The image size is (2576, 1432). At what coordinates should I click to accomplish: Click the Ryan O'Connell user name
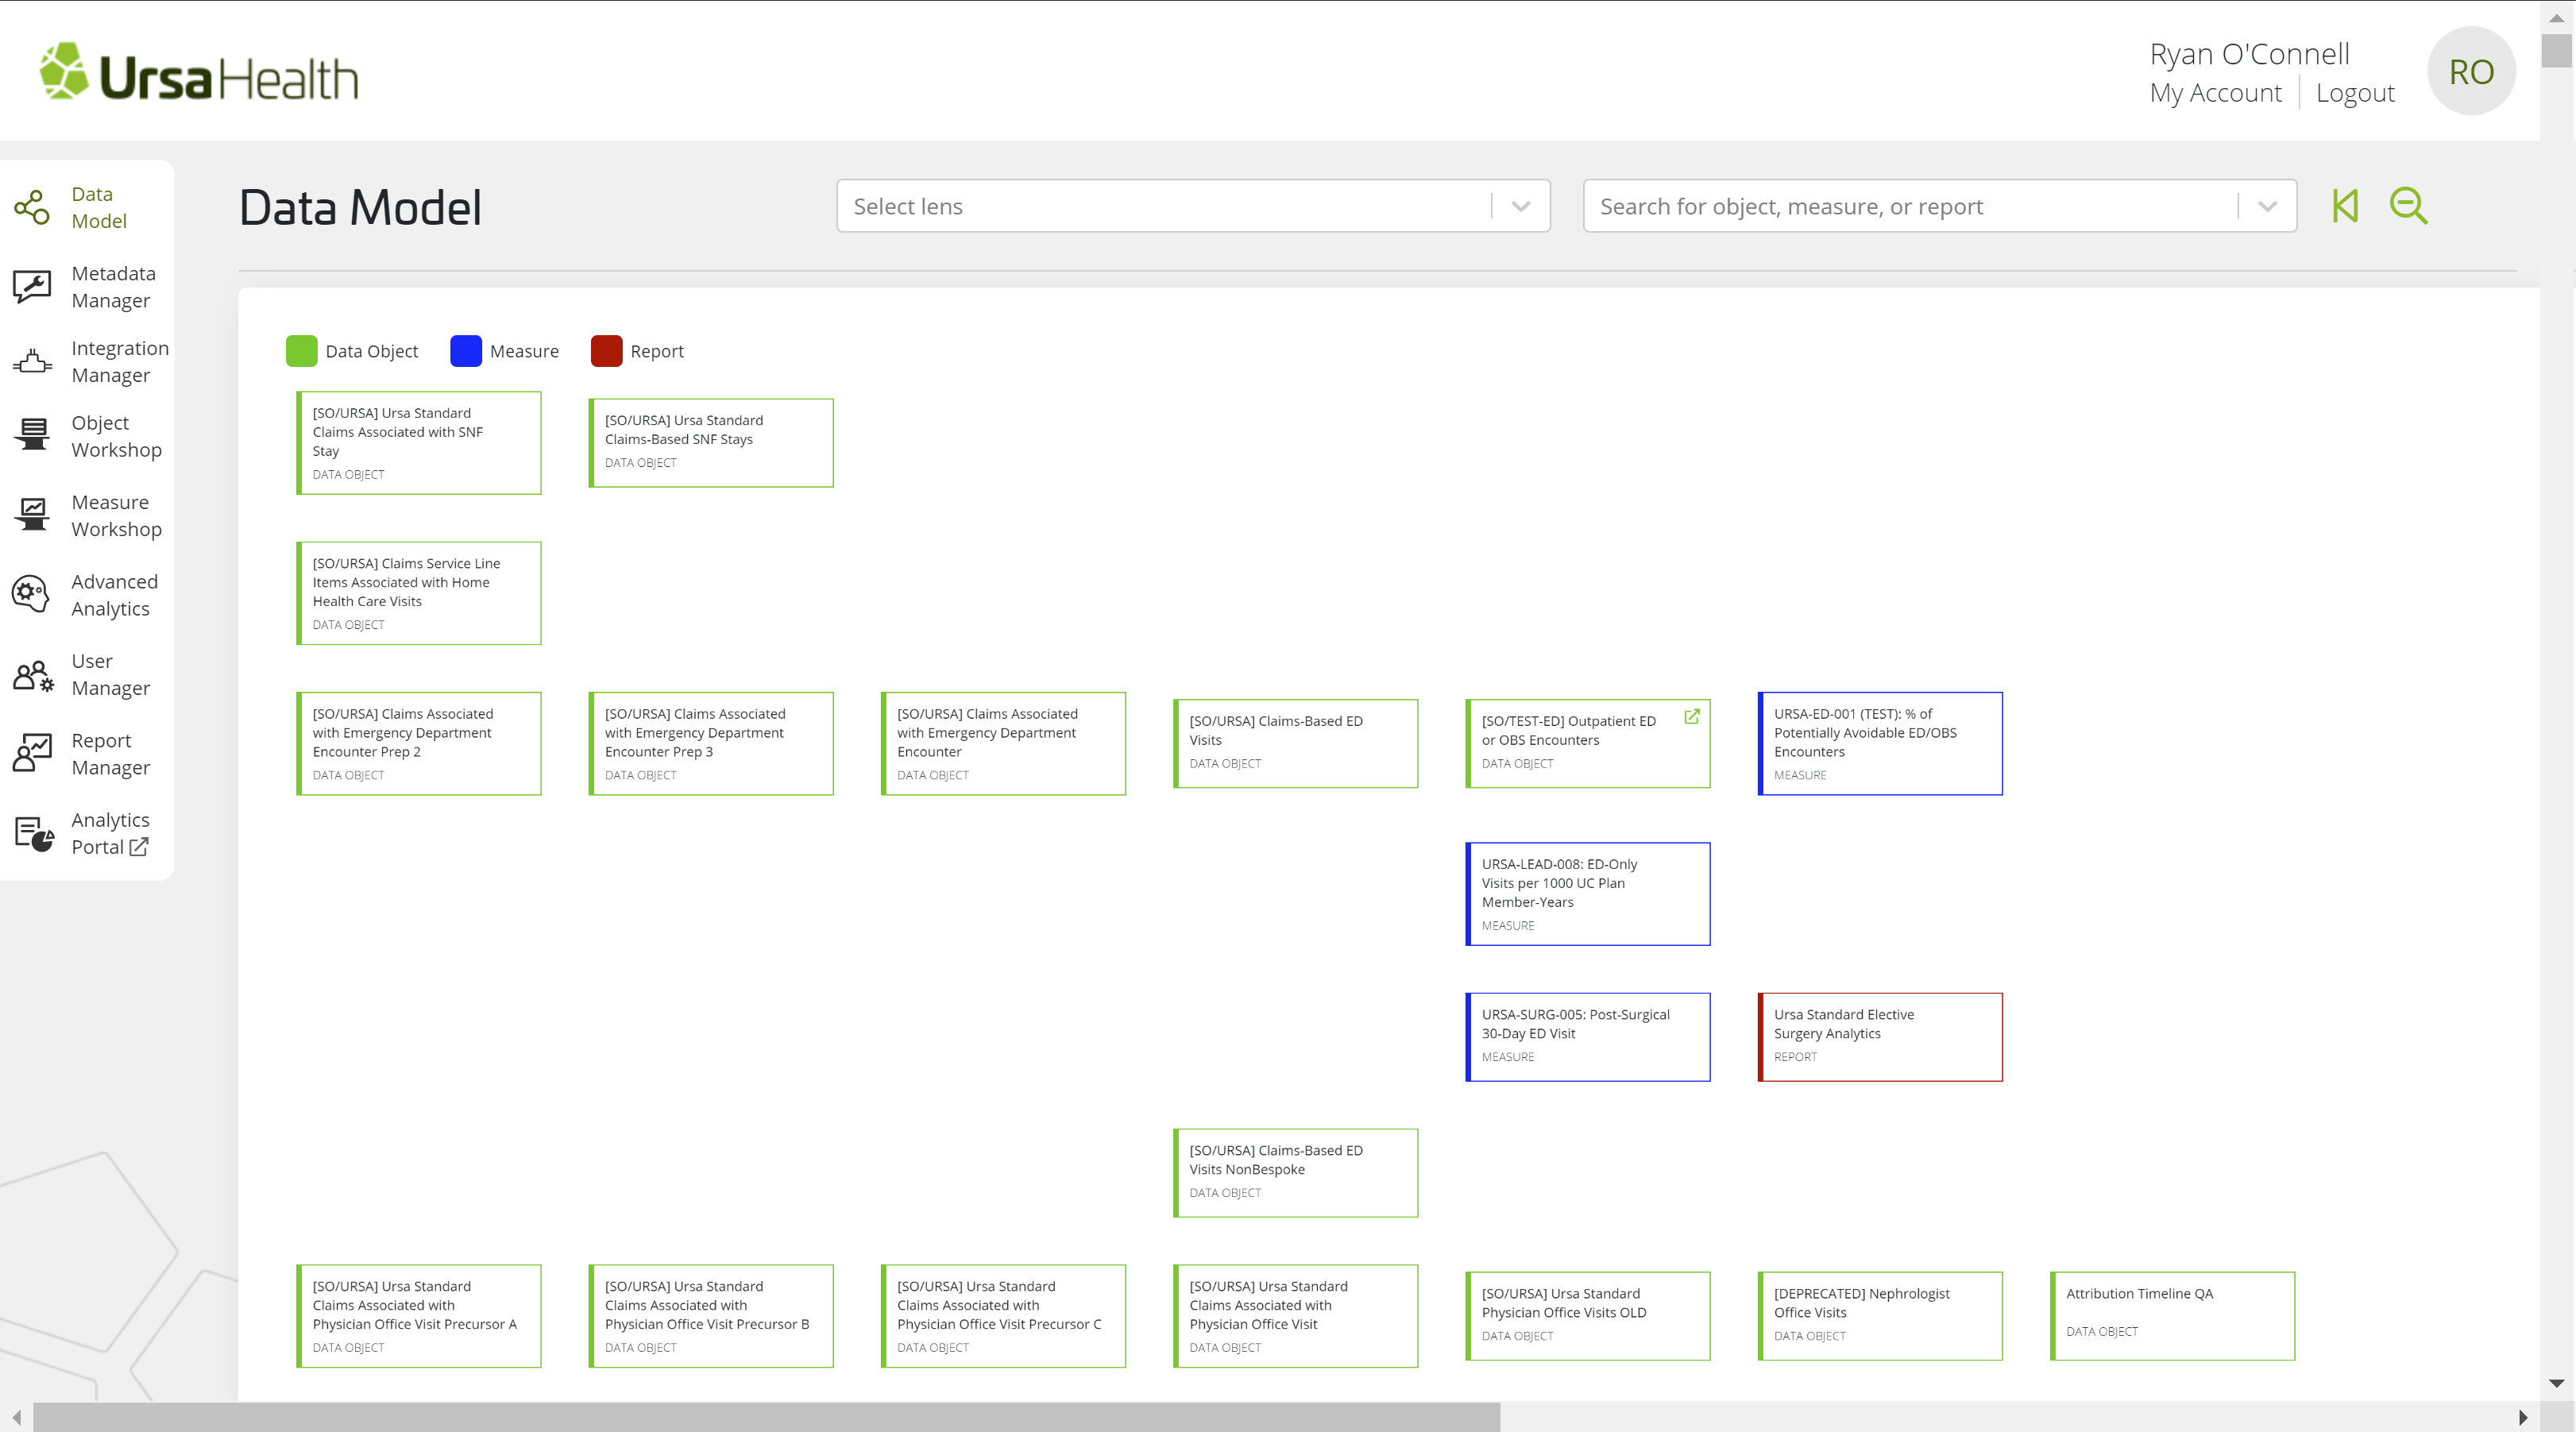coord(2249,54)
